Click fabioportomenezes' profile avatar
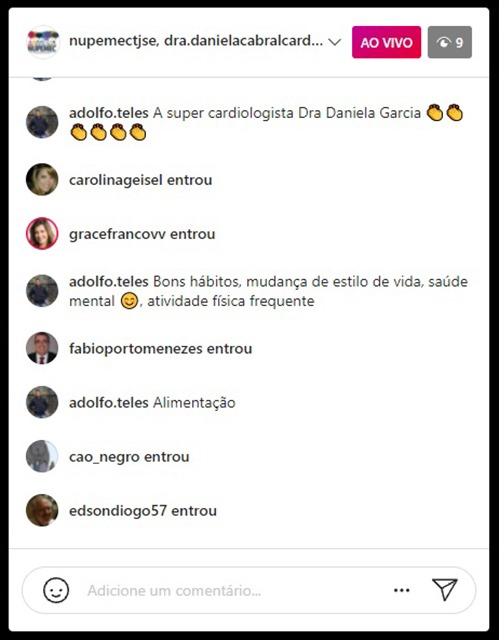The height and width of the screenshot is (640, 499). click(x=42, y=348)
